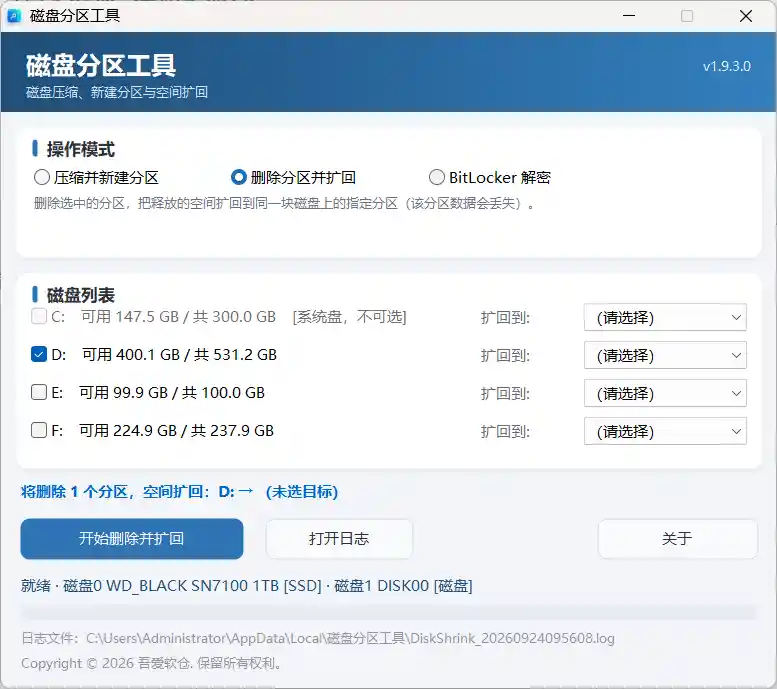Viewport: 777px width, 689px height.
Task: Select 压缩并新建分区 mode
Action: click(97, 177)
